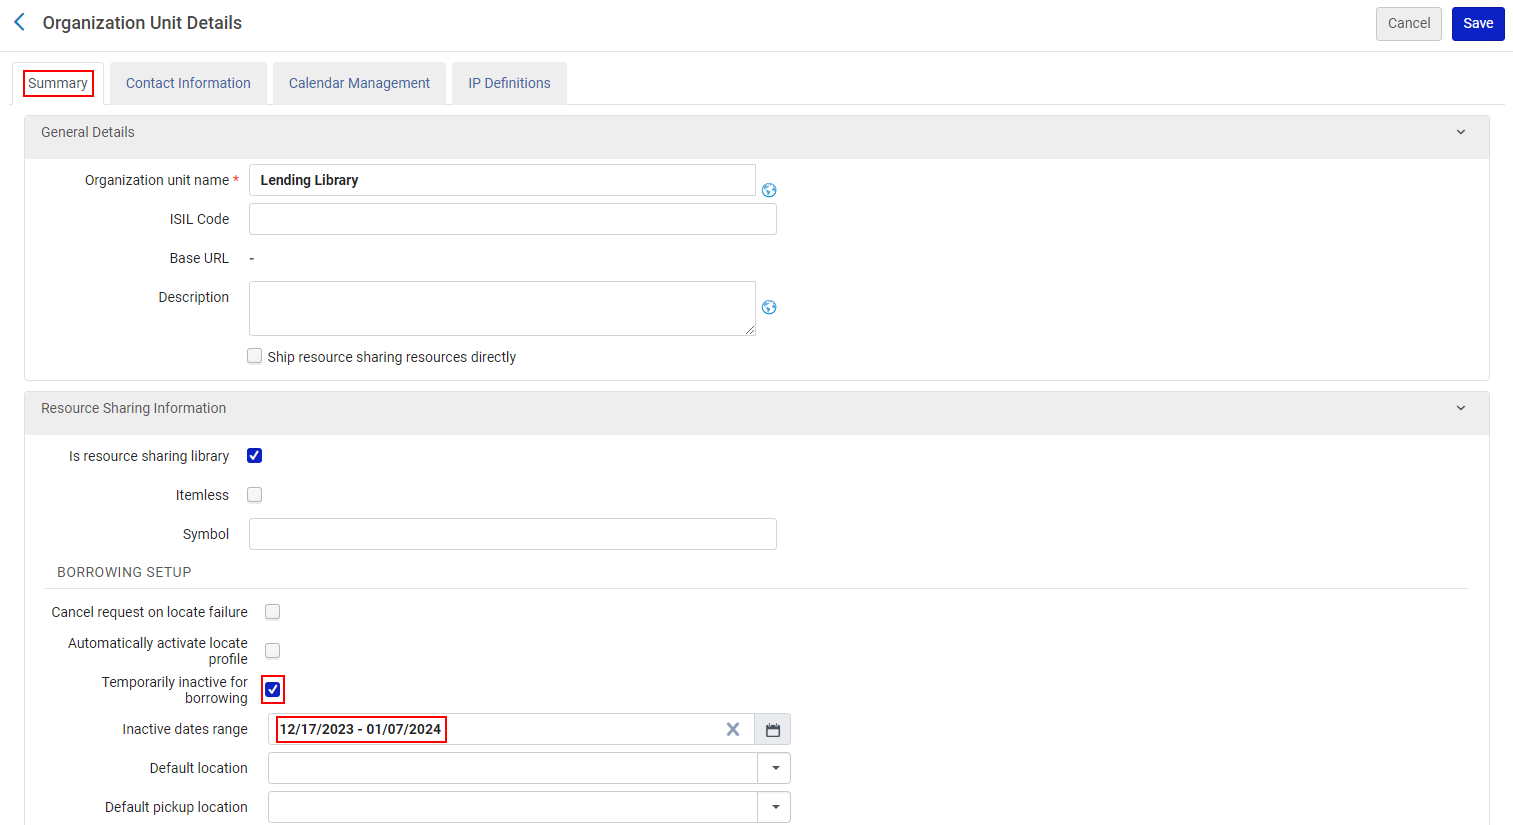The image size is (1513, 825).
Task: Collapse the General Details section
Action: 1460,132
